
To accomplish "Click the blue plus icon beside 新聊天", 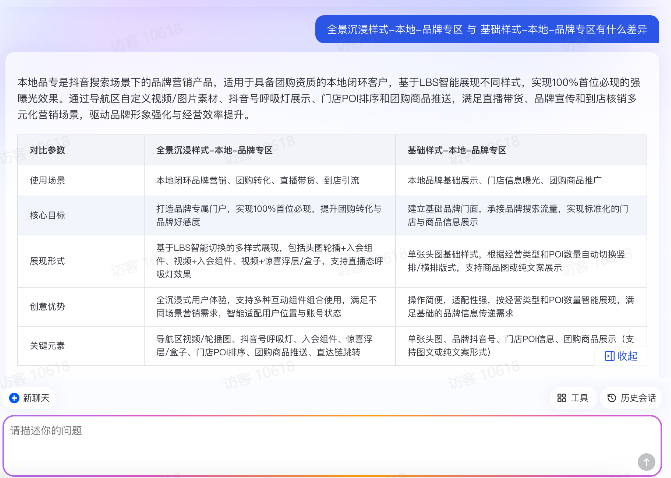I will click(14, 398).
